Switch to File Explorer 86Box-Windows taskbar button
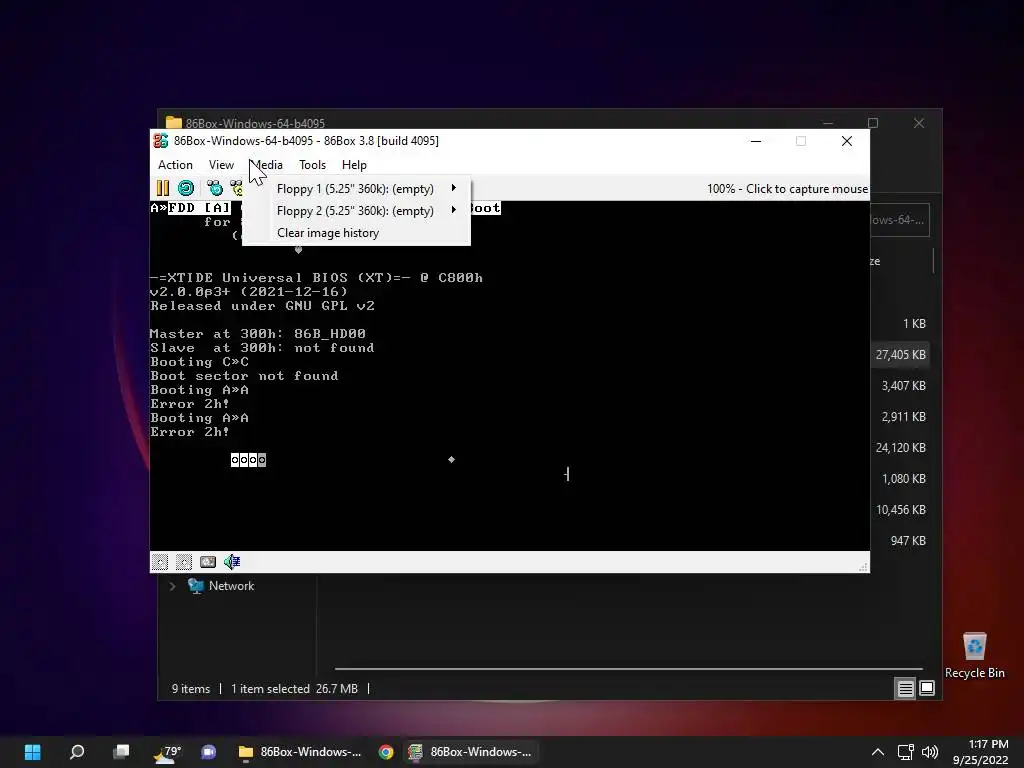 click(300, 752)
